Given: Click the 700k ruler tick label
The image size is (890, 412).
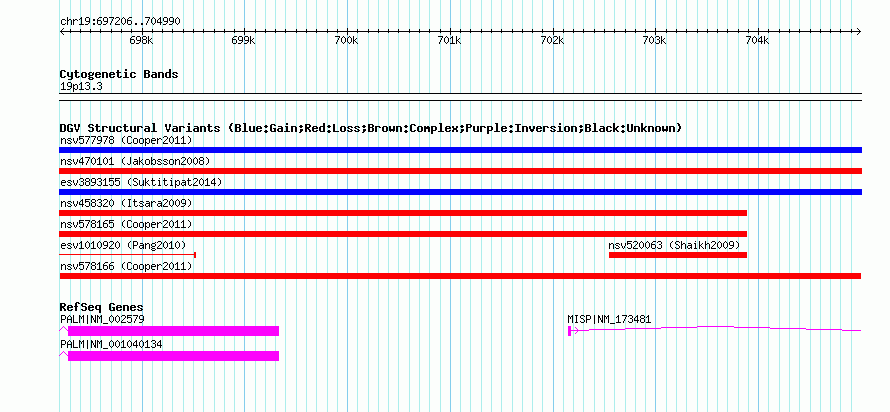Looking at the screenshot, I should pos(346,40).
